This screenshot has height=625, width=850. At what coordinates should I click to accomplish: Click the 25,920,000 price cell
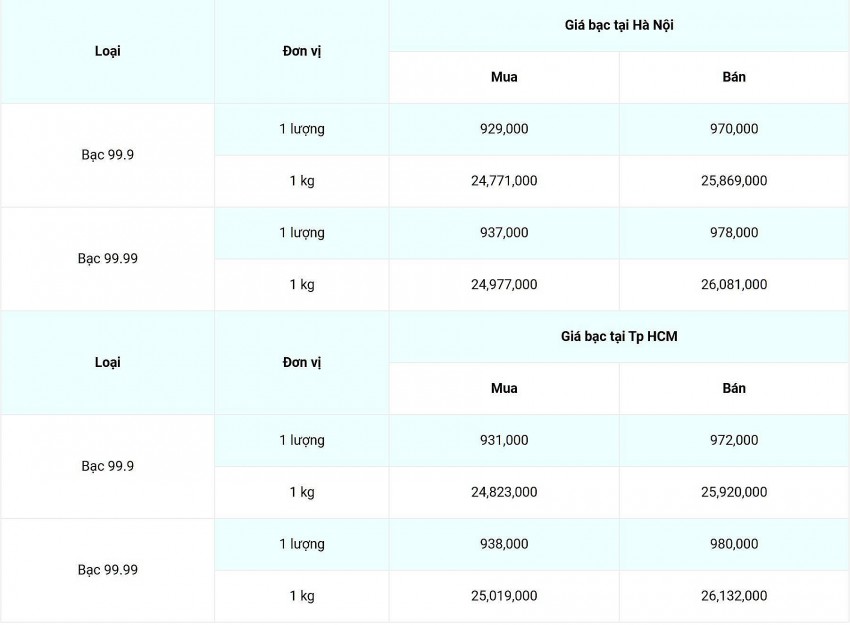click(x=734, y=492)
